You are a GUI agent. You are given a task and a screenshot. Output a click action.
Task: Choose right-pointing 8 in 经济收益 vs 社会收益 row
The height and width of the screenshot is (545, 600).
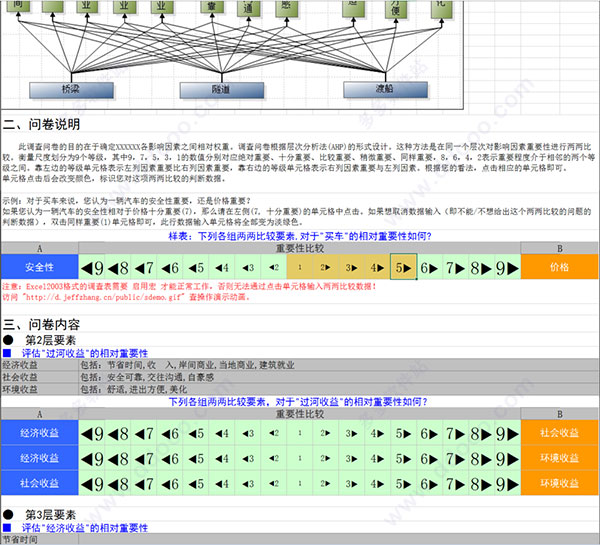click(482, 433)
